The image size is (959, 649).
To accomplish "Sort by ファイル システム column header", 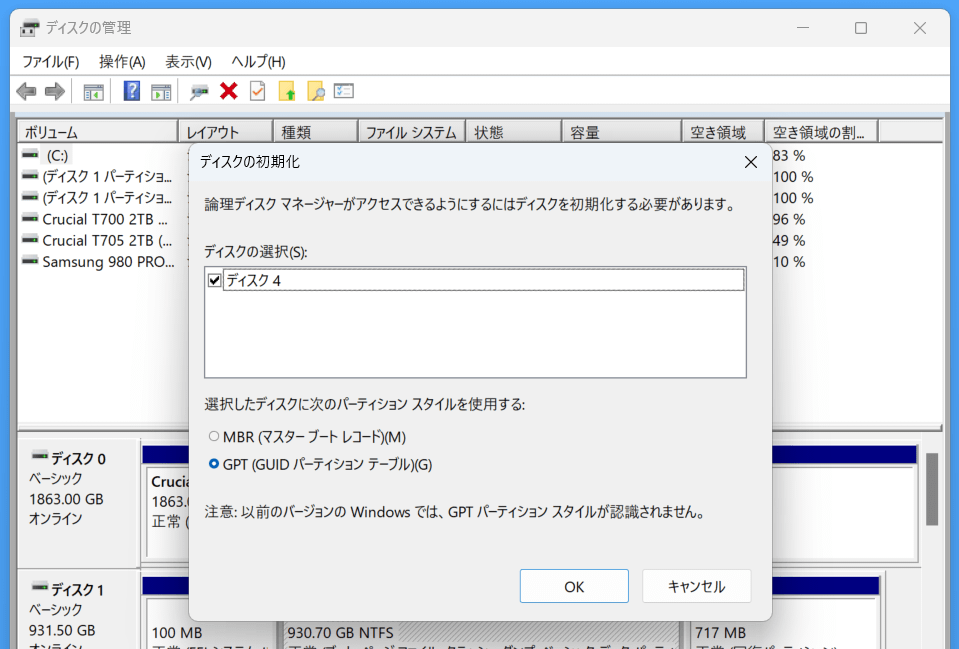I will (412, 132).
